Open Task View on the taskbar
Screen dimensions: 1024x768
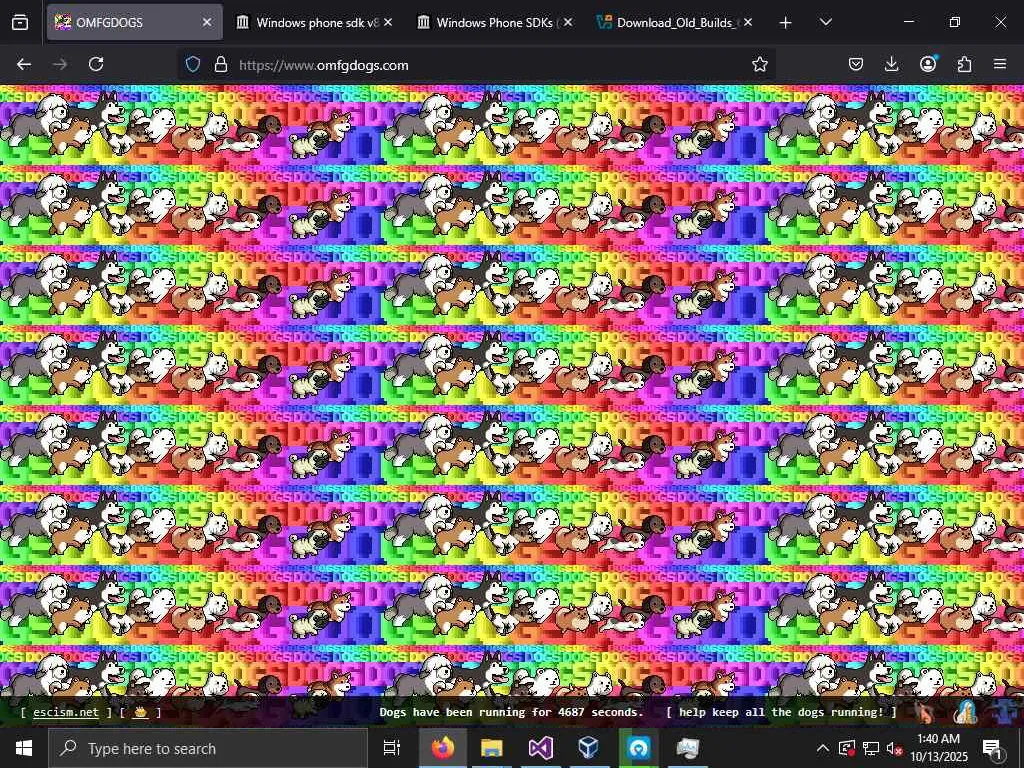point(391,748)
